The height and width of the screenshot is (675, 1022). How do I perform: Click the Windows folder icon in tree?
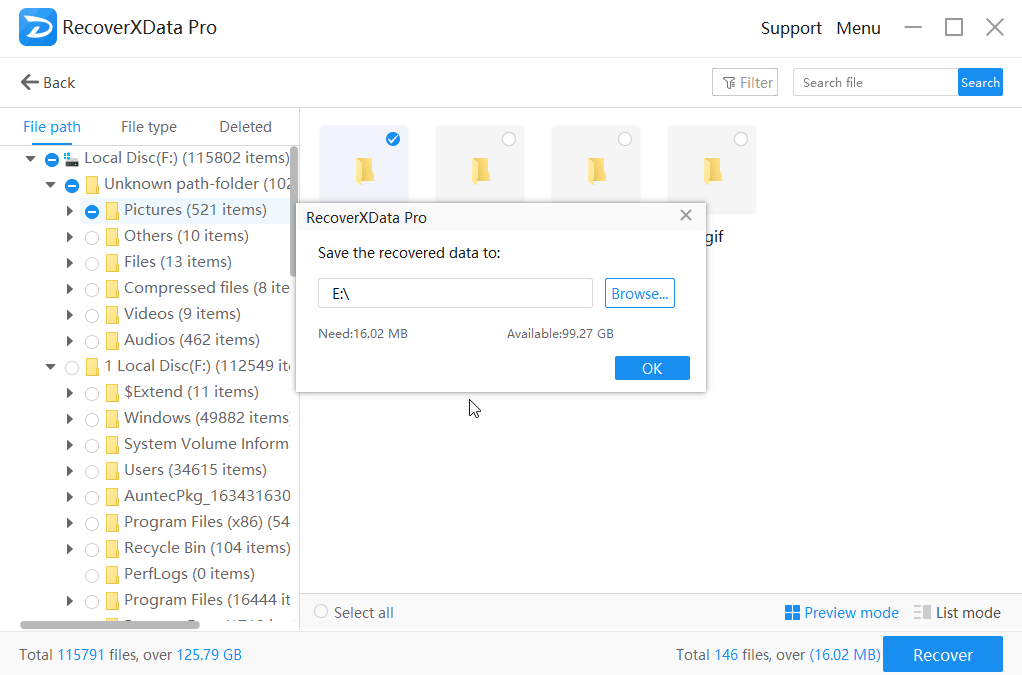coord(112,419)
